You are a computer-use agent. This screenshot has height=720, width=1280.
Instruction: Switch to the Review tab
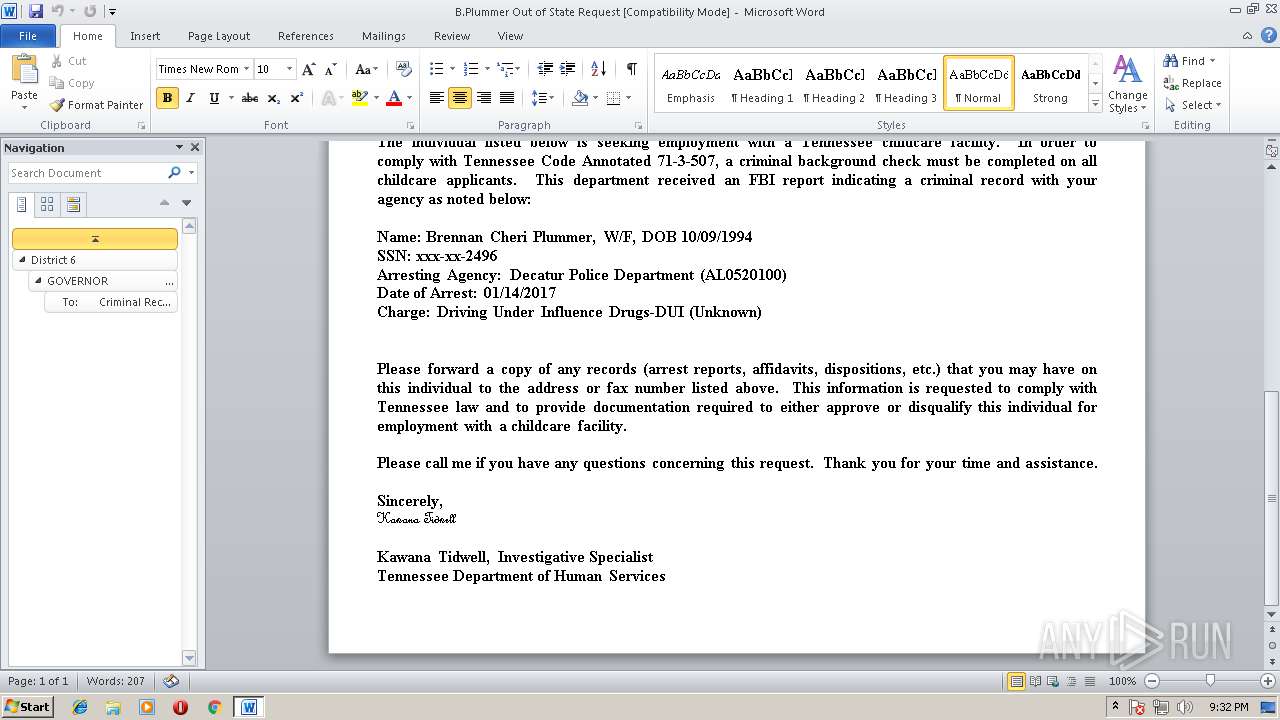pyautogui.click(x=452, y=36)
